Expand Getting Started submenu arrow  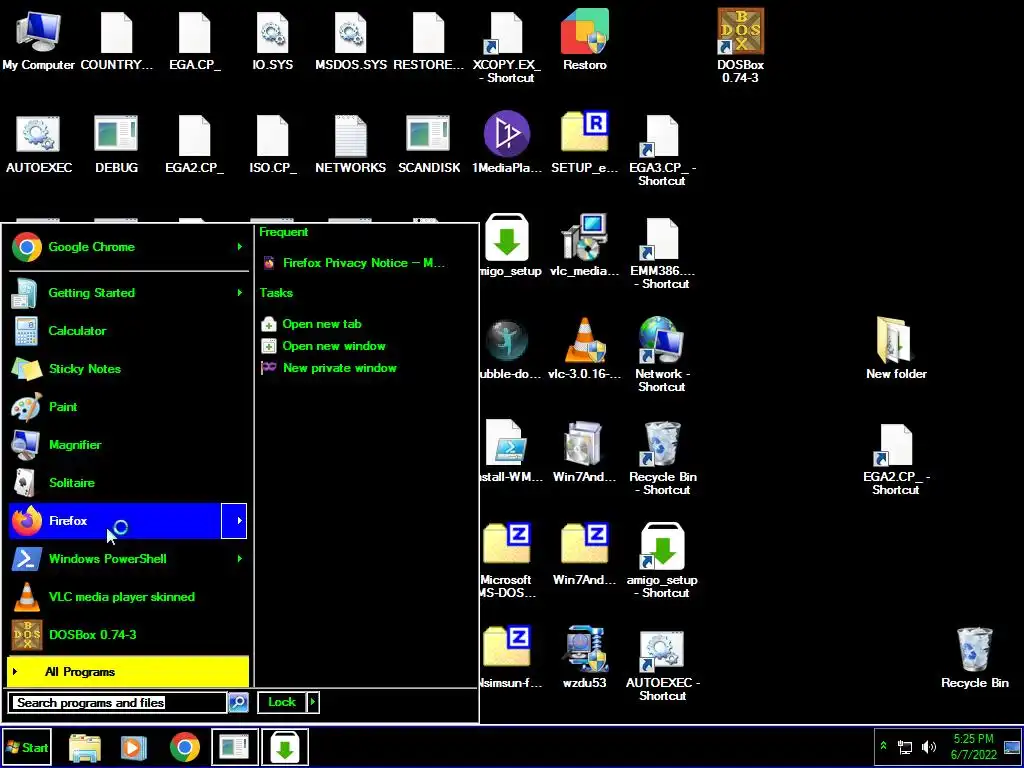click(x=240, y=293)
